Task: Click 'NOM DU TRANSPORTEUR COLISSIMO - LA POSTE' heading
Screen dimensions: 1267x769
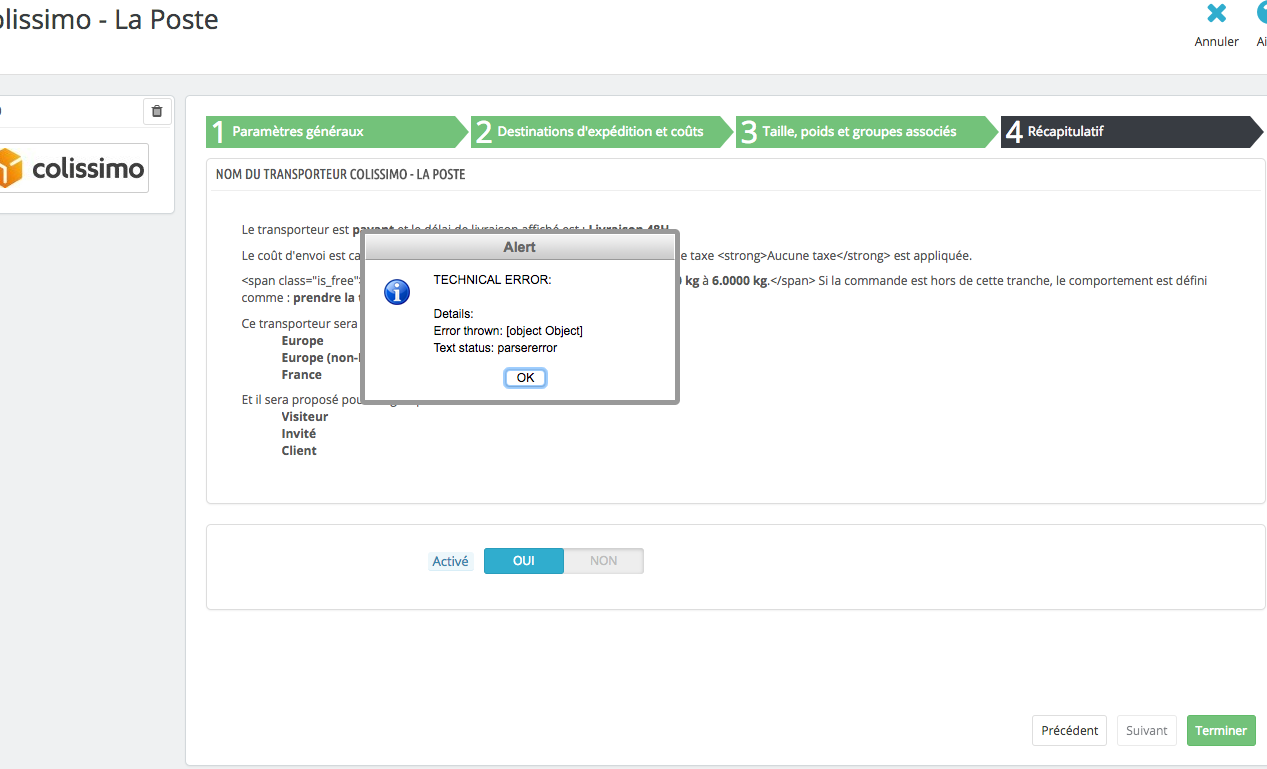Action: point(340,174)
